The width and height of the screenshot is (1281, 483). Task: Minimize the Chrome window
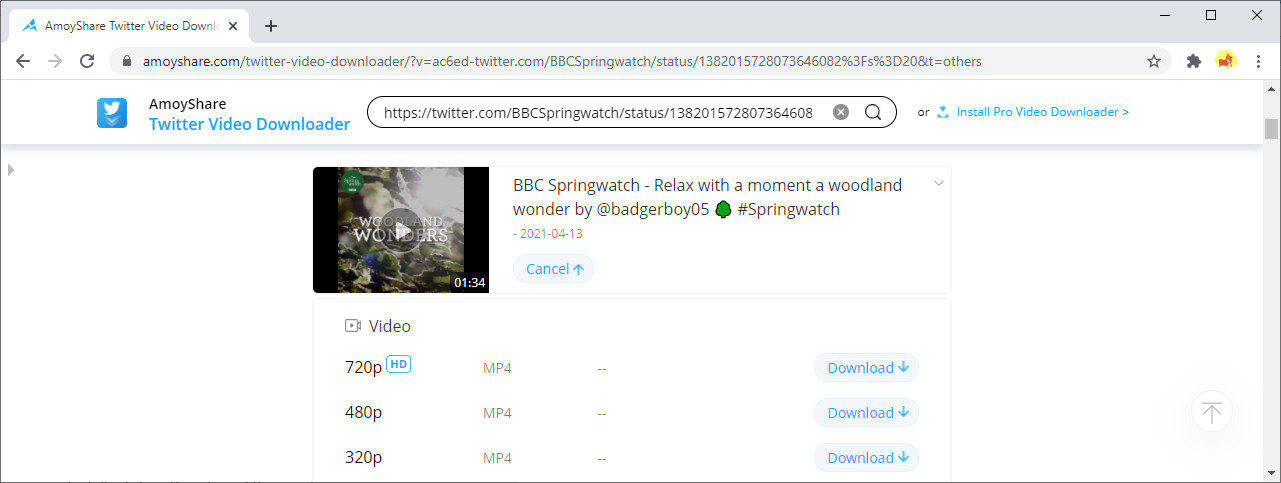point(1165,15)
